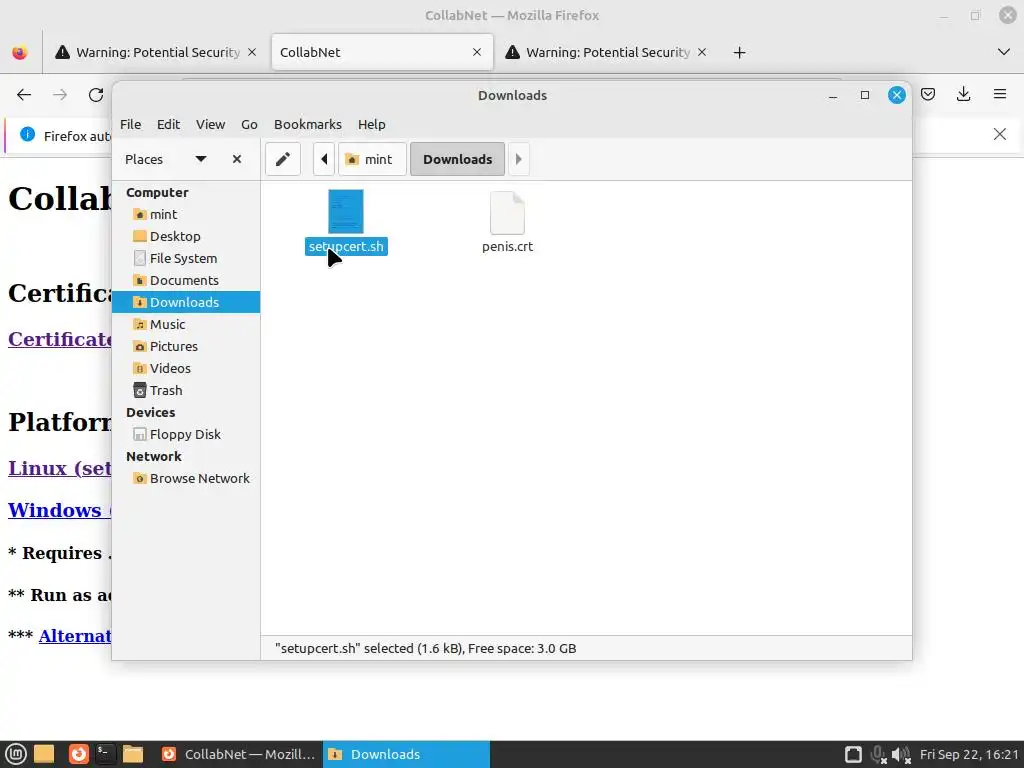
Task: Open the Windows link on the page
Action: click(x=59, y=510)
